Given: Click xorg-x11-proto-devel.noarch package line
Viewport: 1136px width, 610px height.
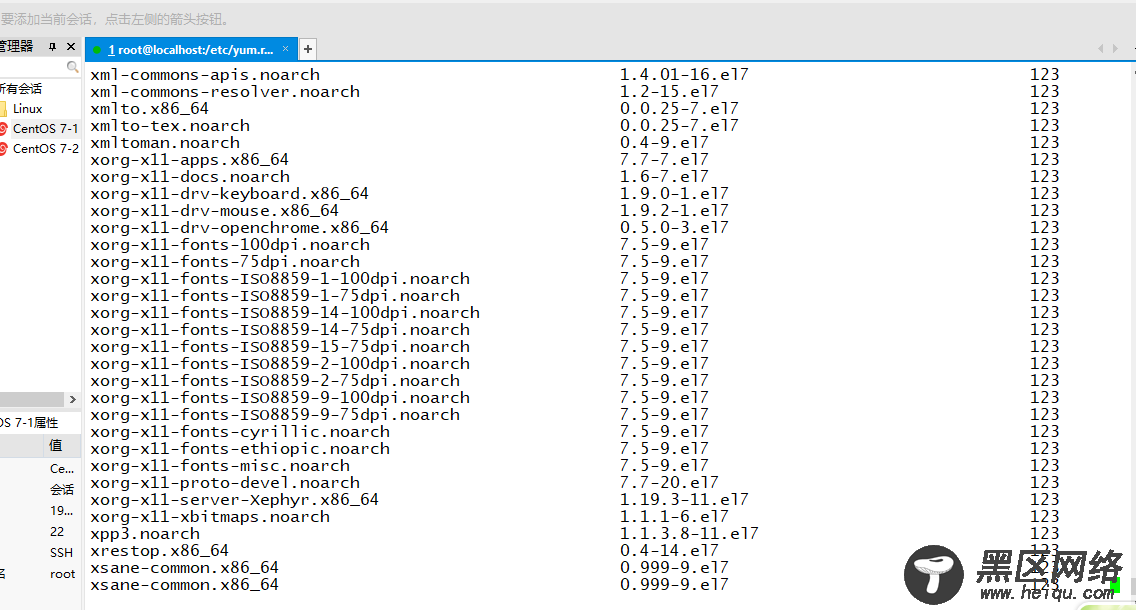Looking at the screenshot, I should 225,483.
